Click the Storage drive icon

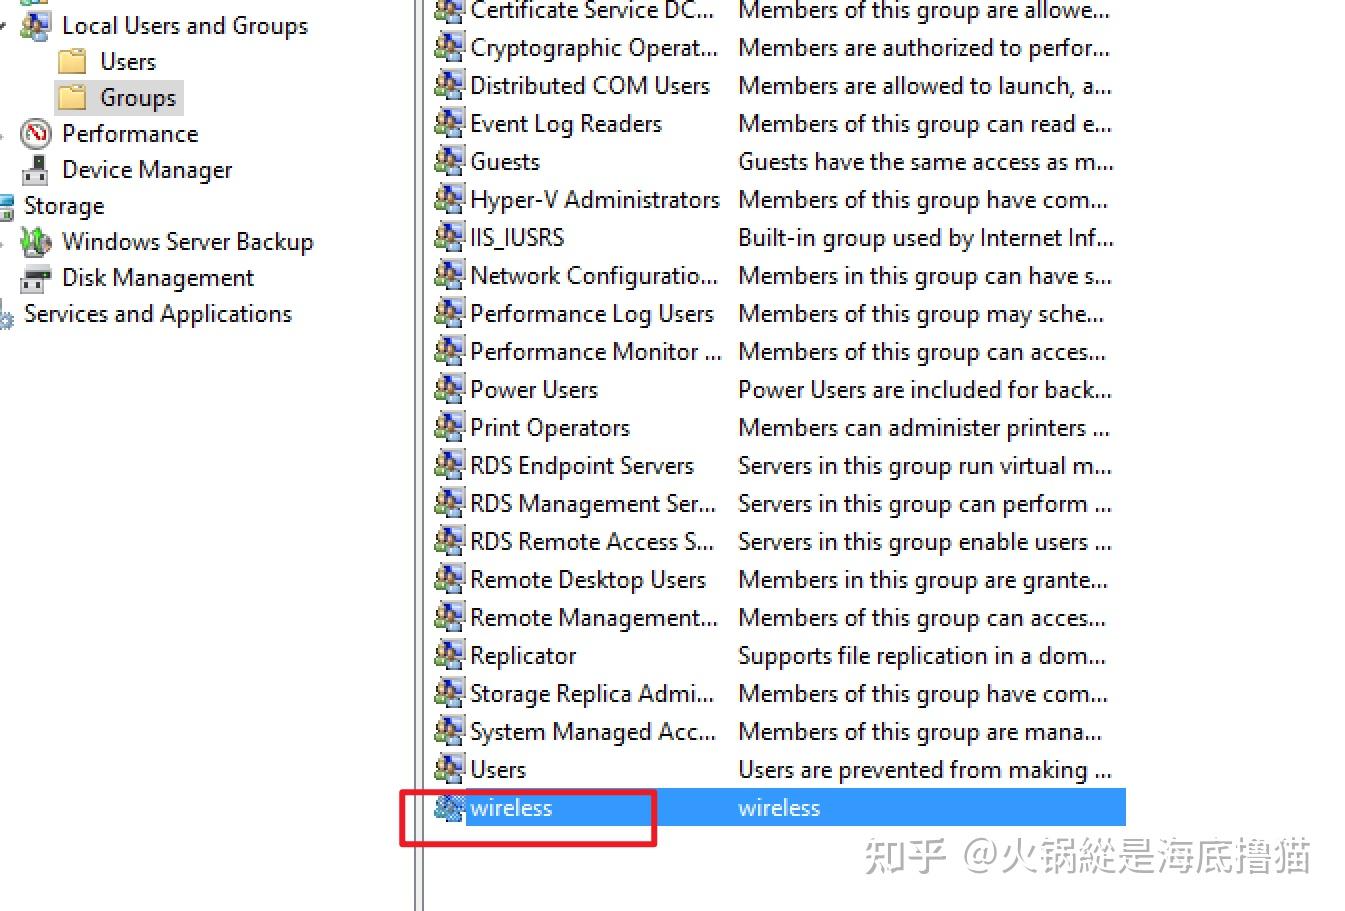8,206
